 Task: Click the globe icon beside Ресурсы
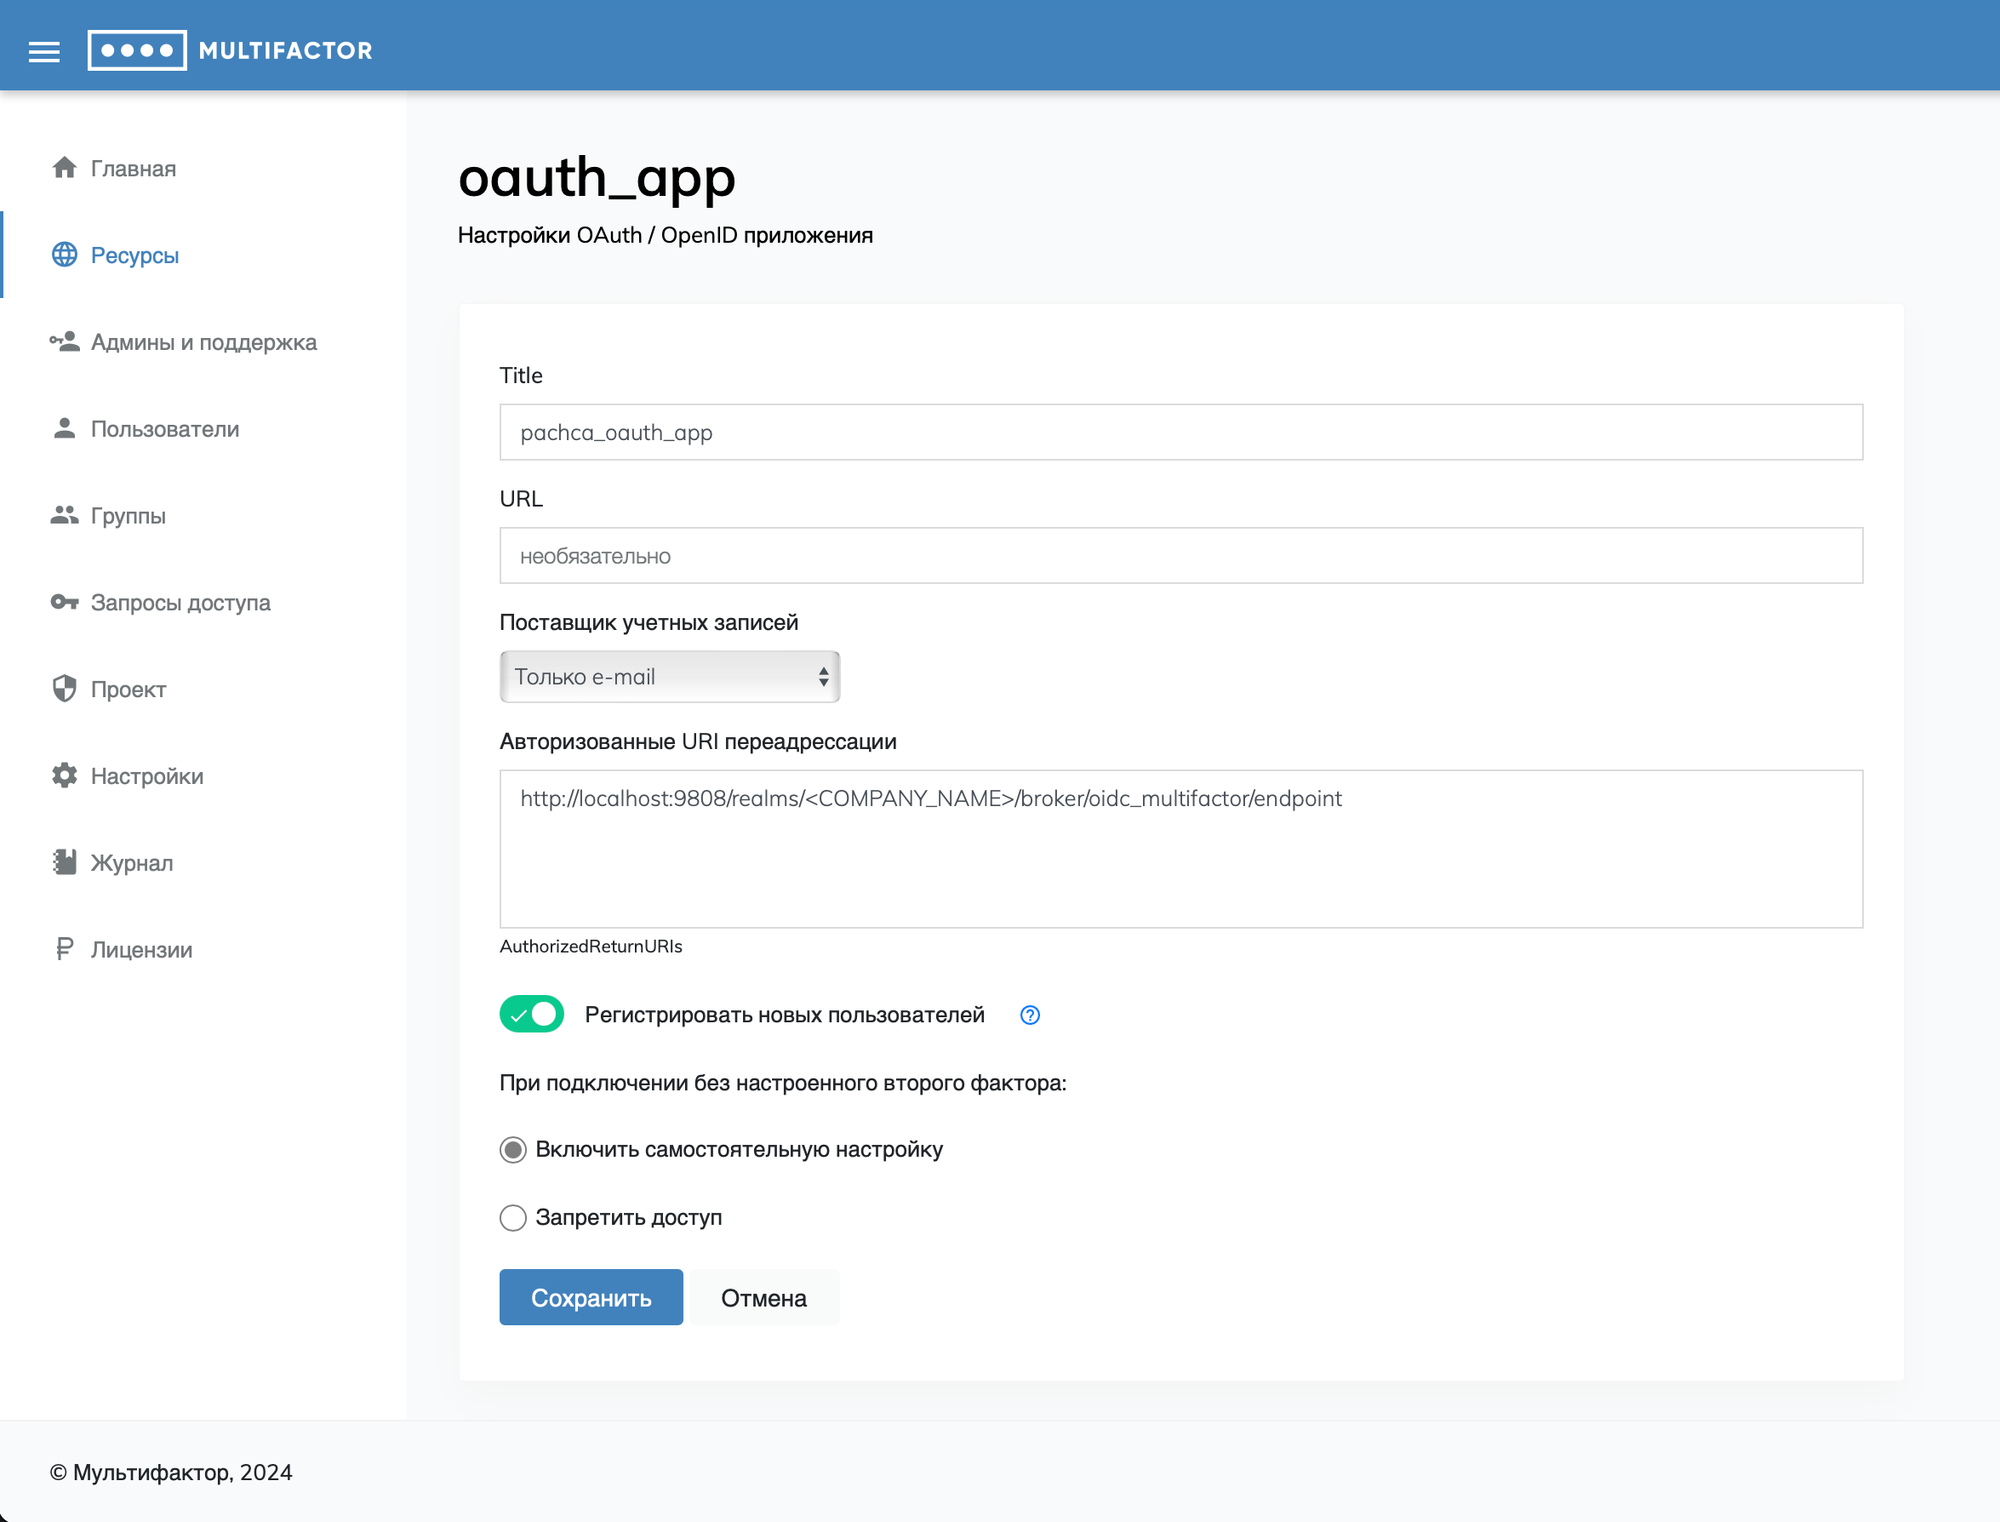(x=64, y=255)
